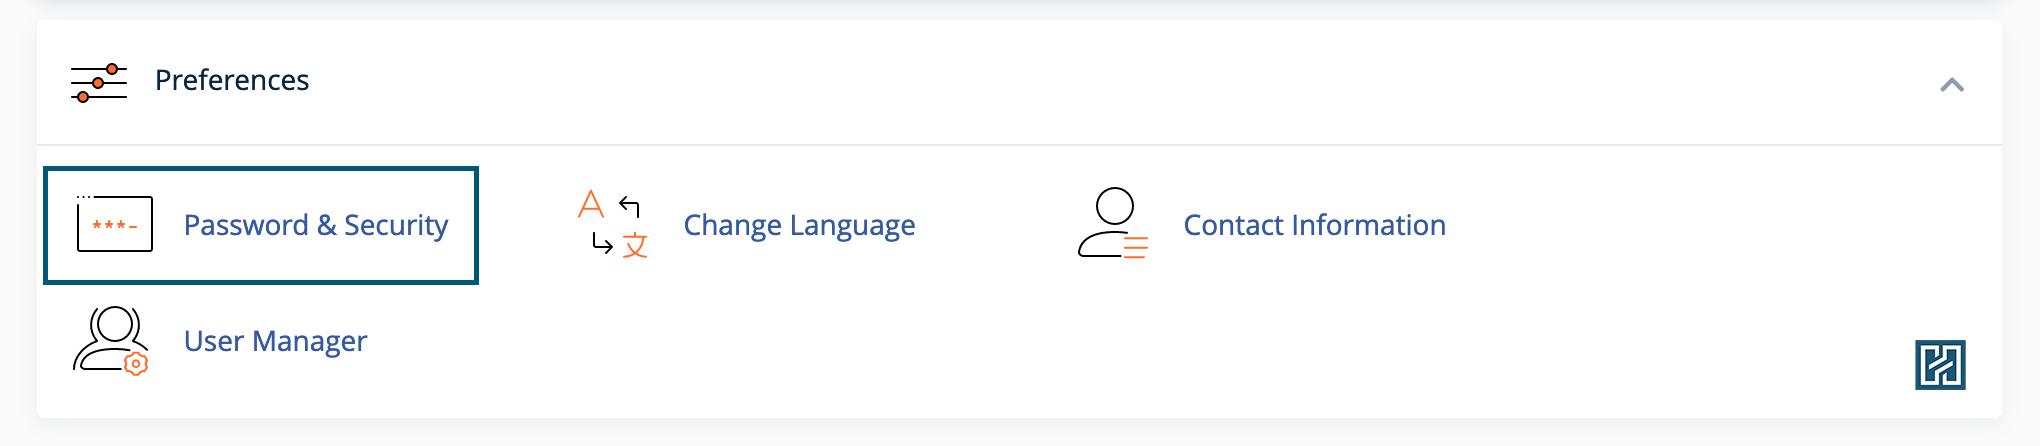
Task: Click the Preferences sliders icon
Action: click(x=99, y=82)
